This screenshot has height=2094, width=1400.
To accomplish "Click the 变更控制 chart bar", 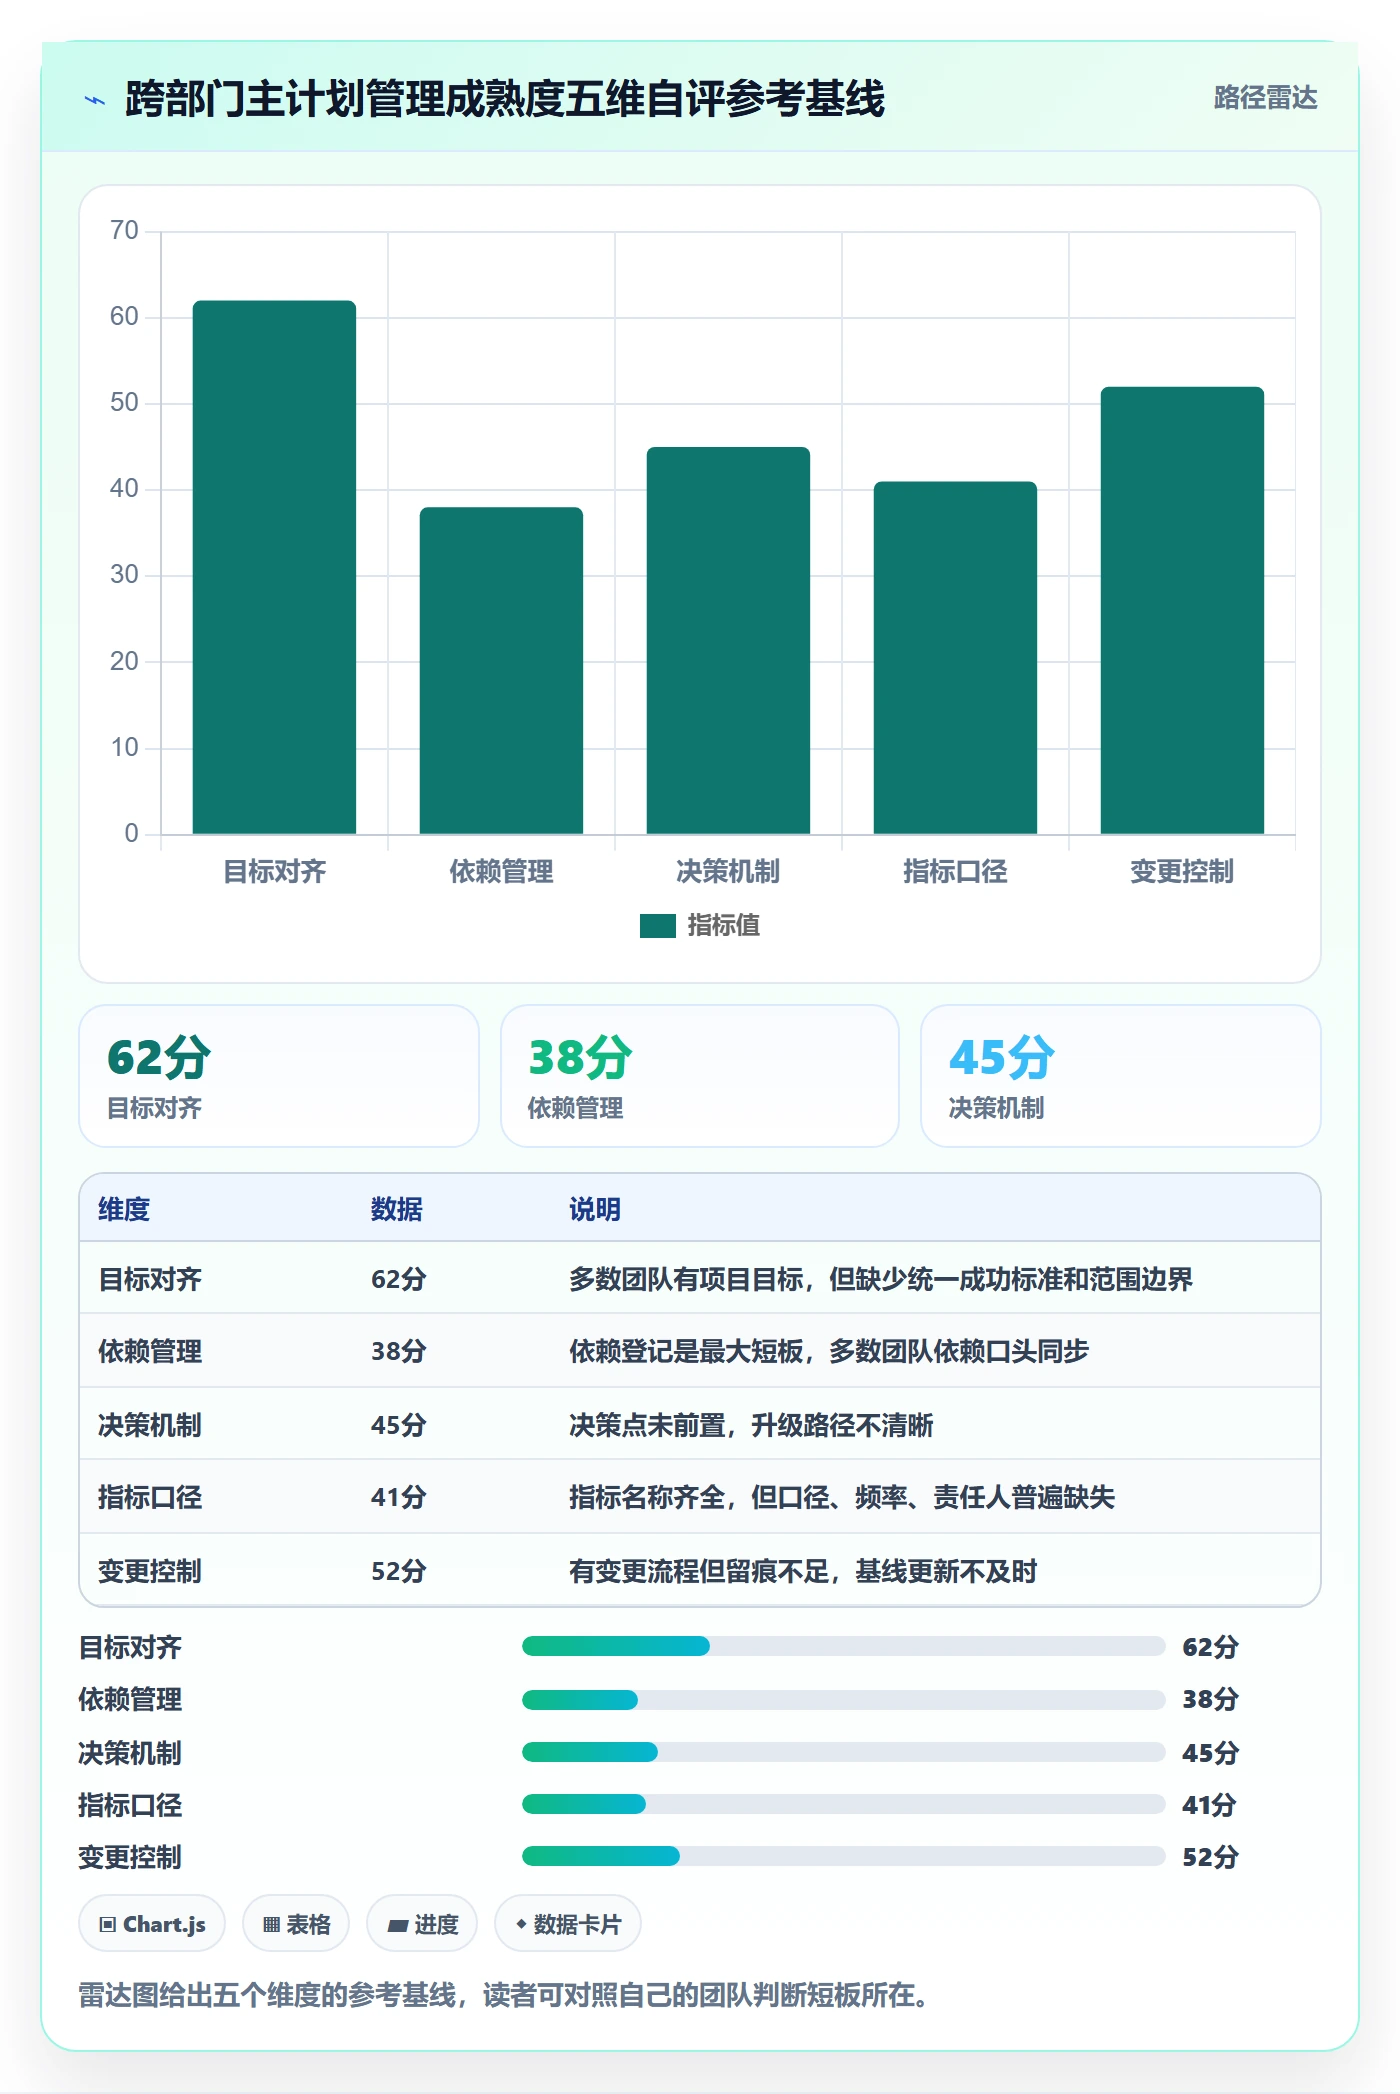I will pos(1182,610).
